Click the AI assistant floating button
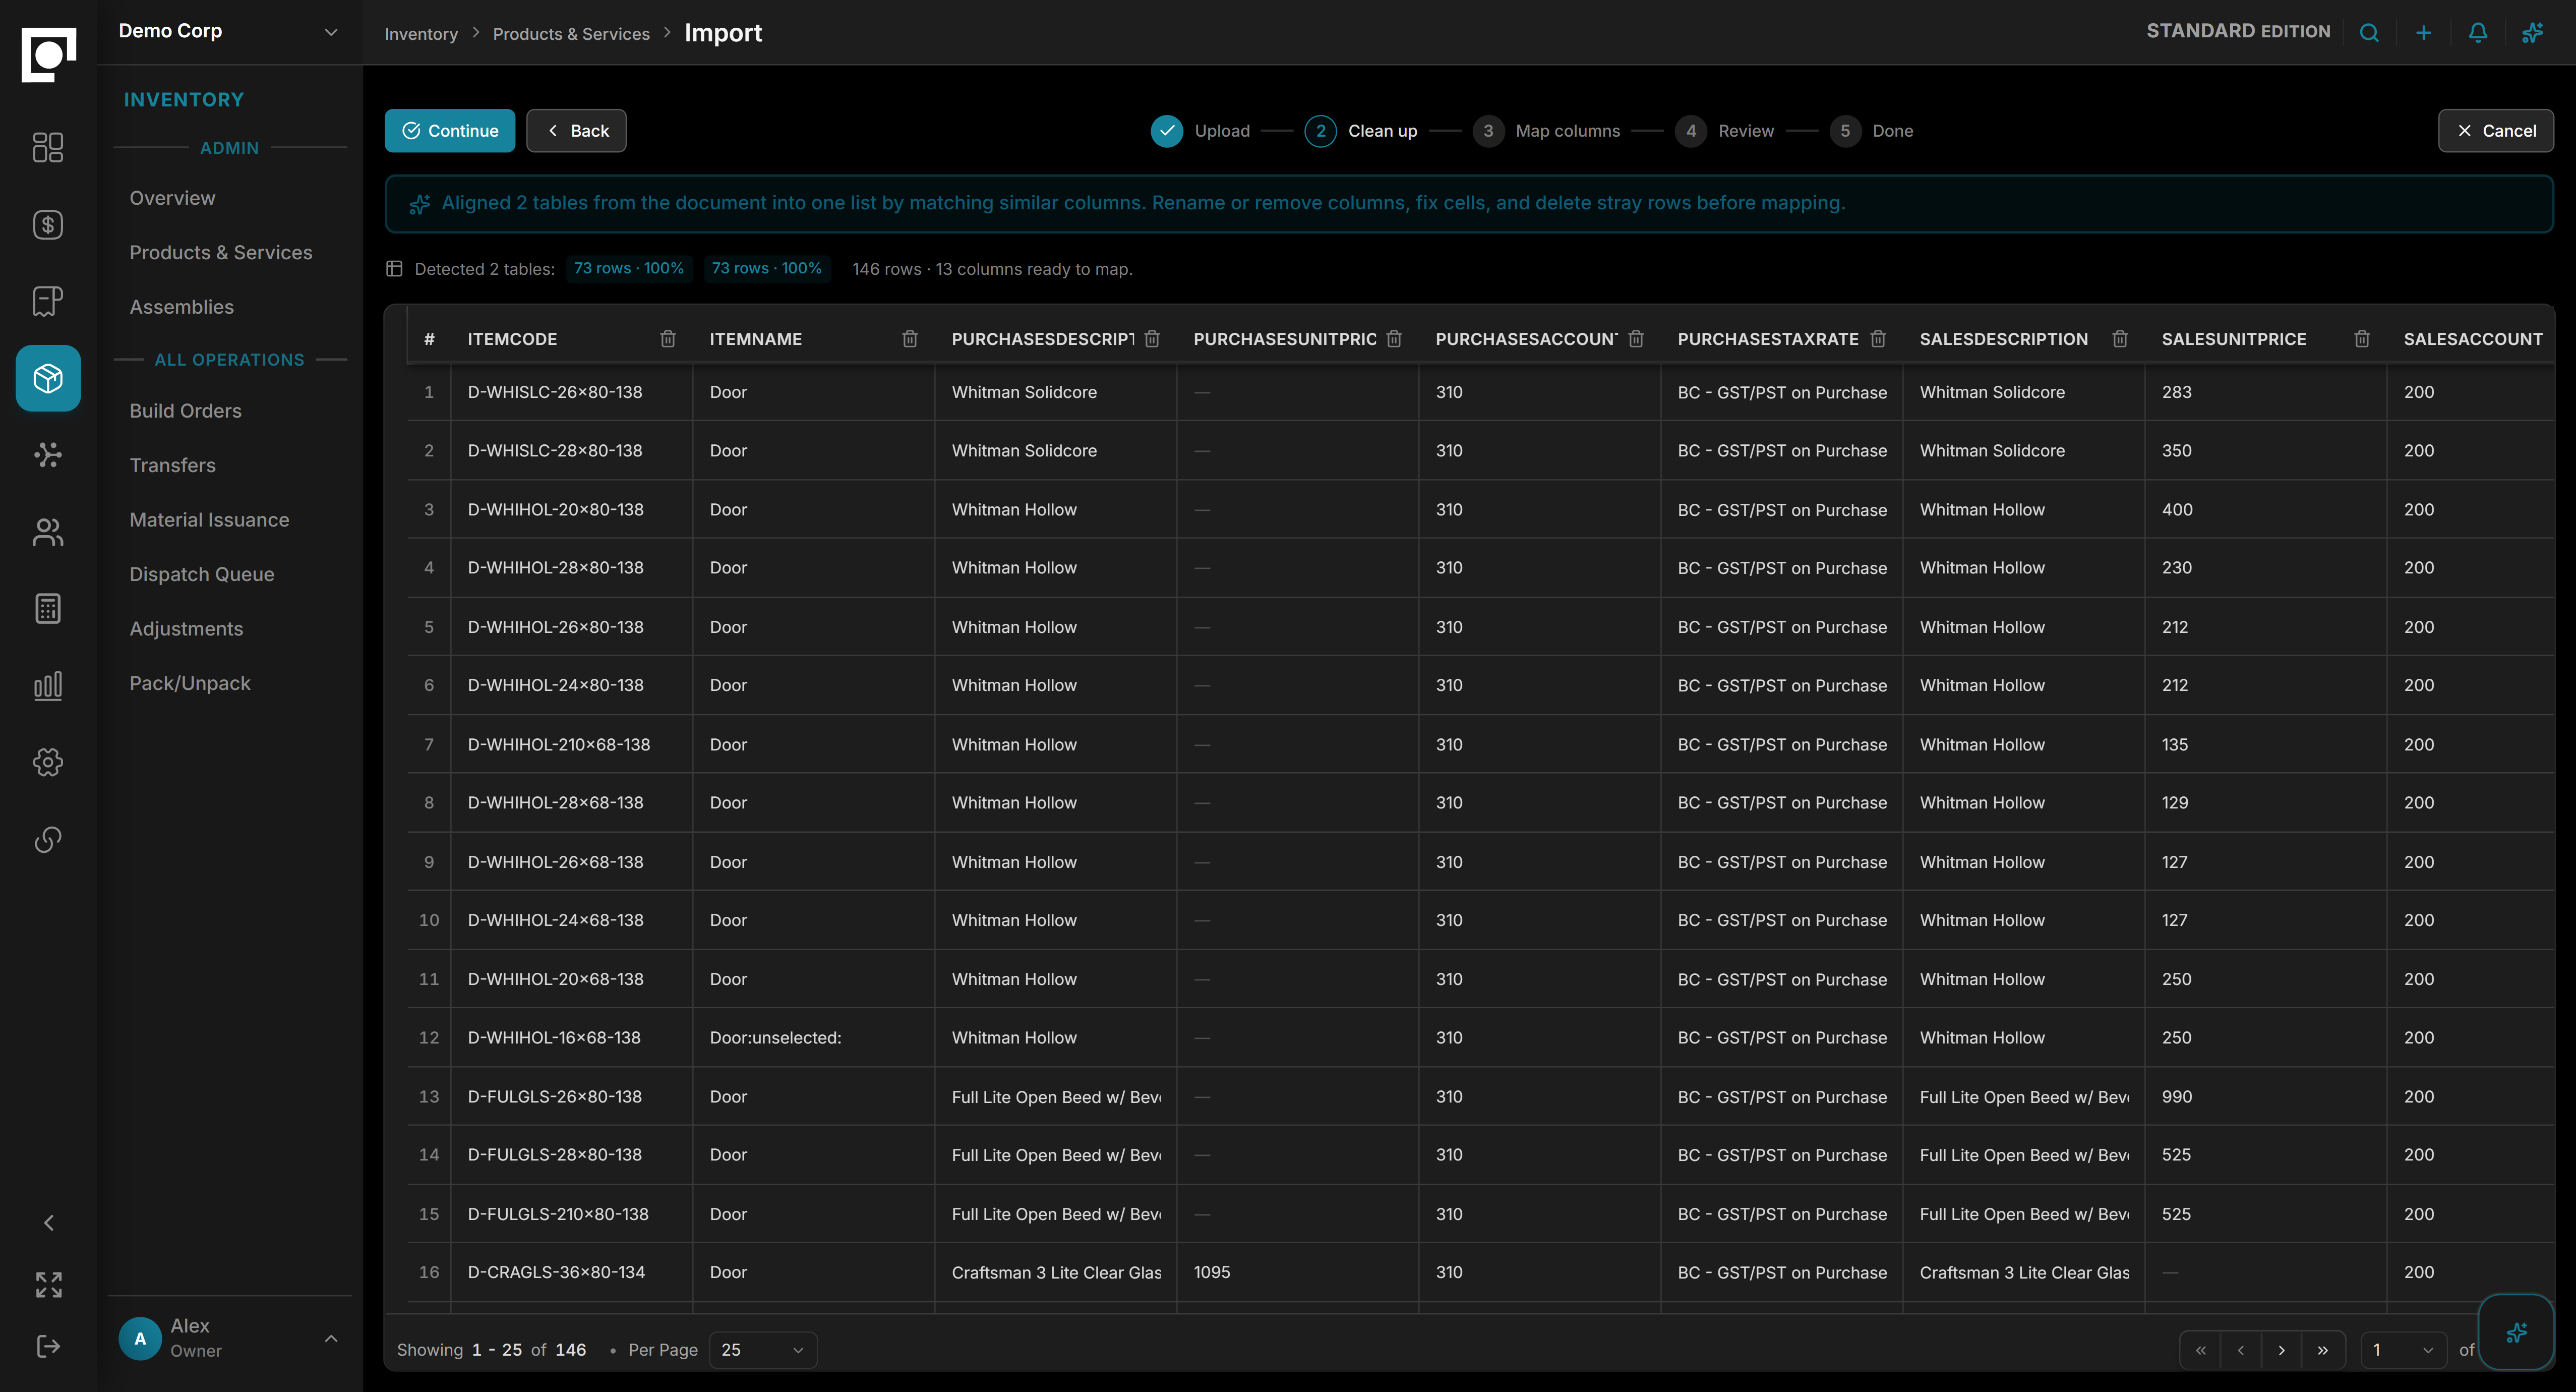 (2516, 1332)
